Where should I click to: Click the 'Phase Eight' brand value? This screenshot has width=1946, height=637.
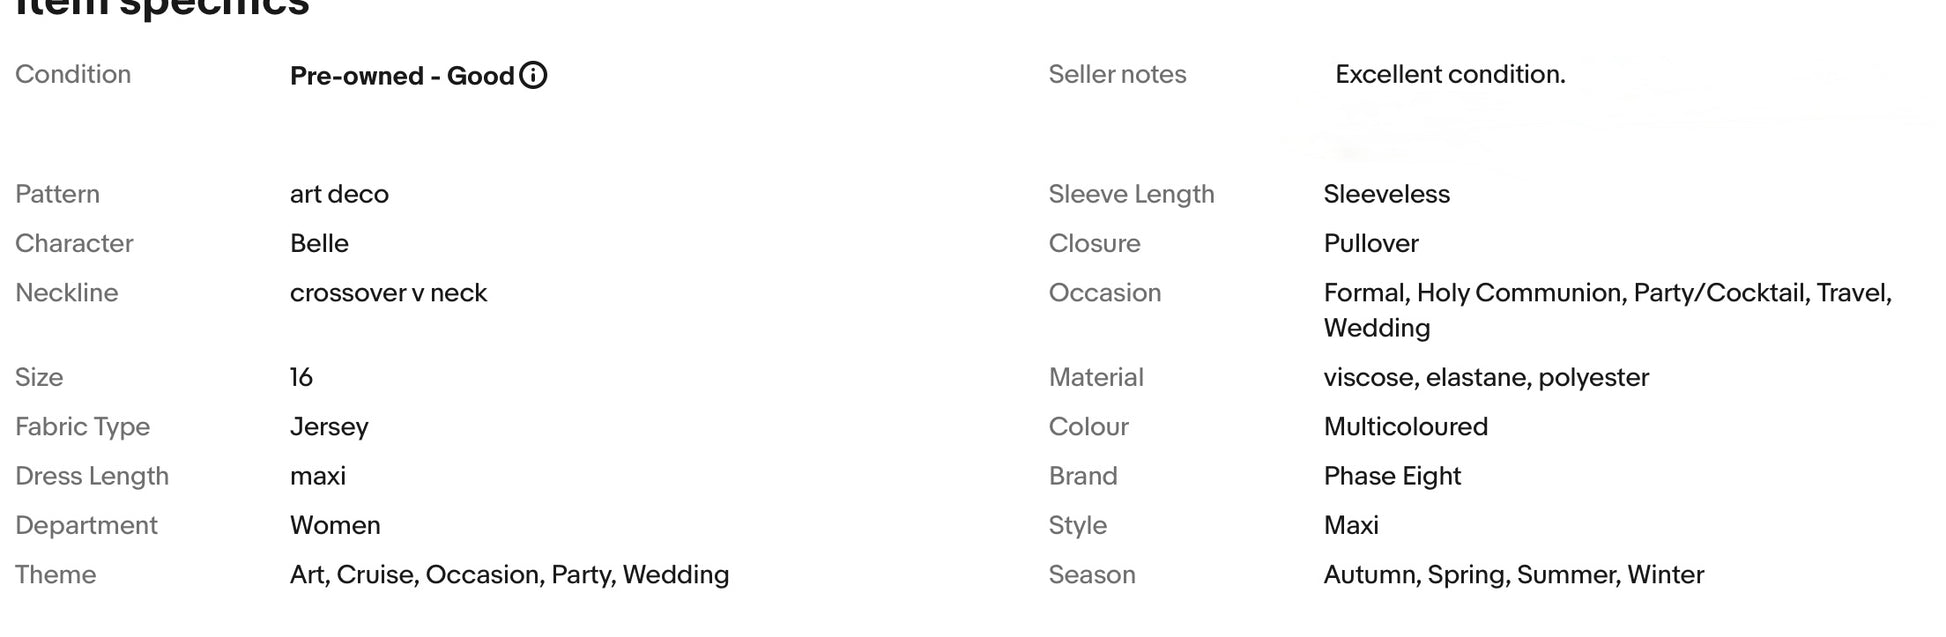point(1392,476)
